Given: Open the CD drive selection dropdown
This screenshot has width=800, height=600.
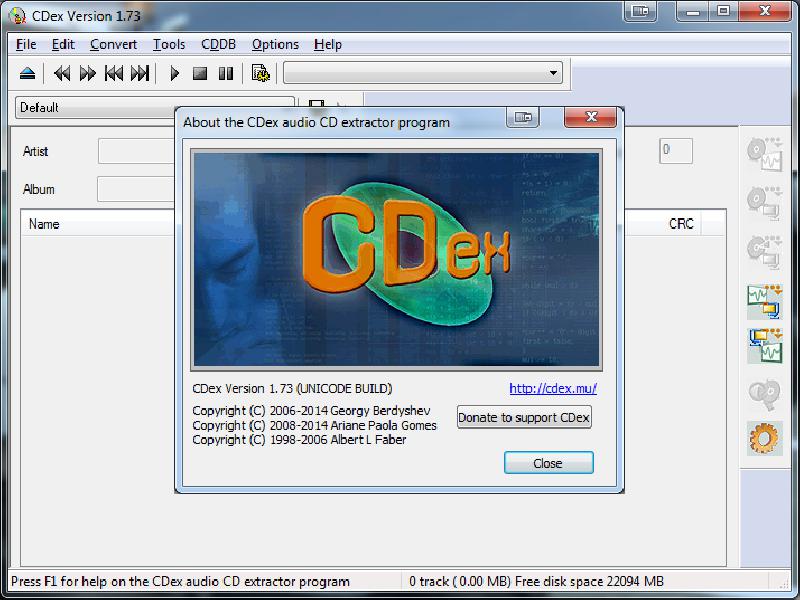Looking at the screenshot, I should pos(423,73).
